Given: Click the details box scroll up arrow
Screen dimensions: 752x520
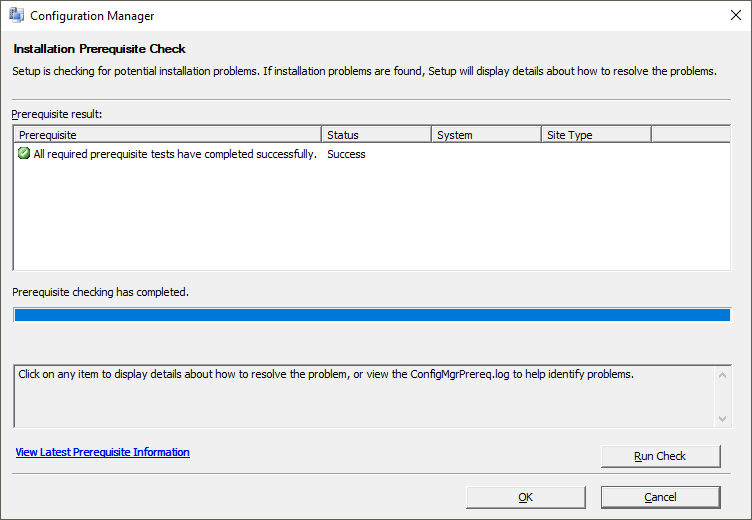Looking at the screenshot, I should tap(722, 375).
